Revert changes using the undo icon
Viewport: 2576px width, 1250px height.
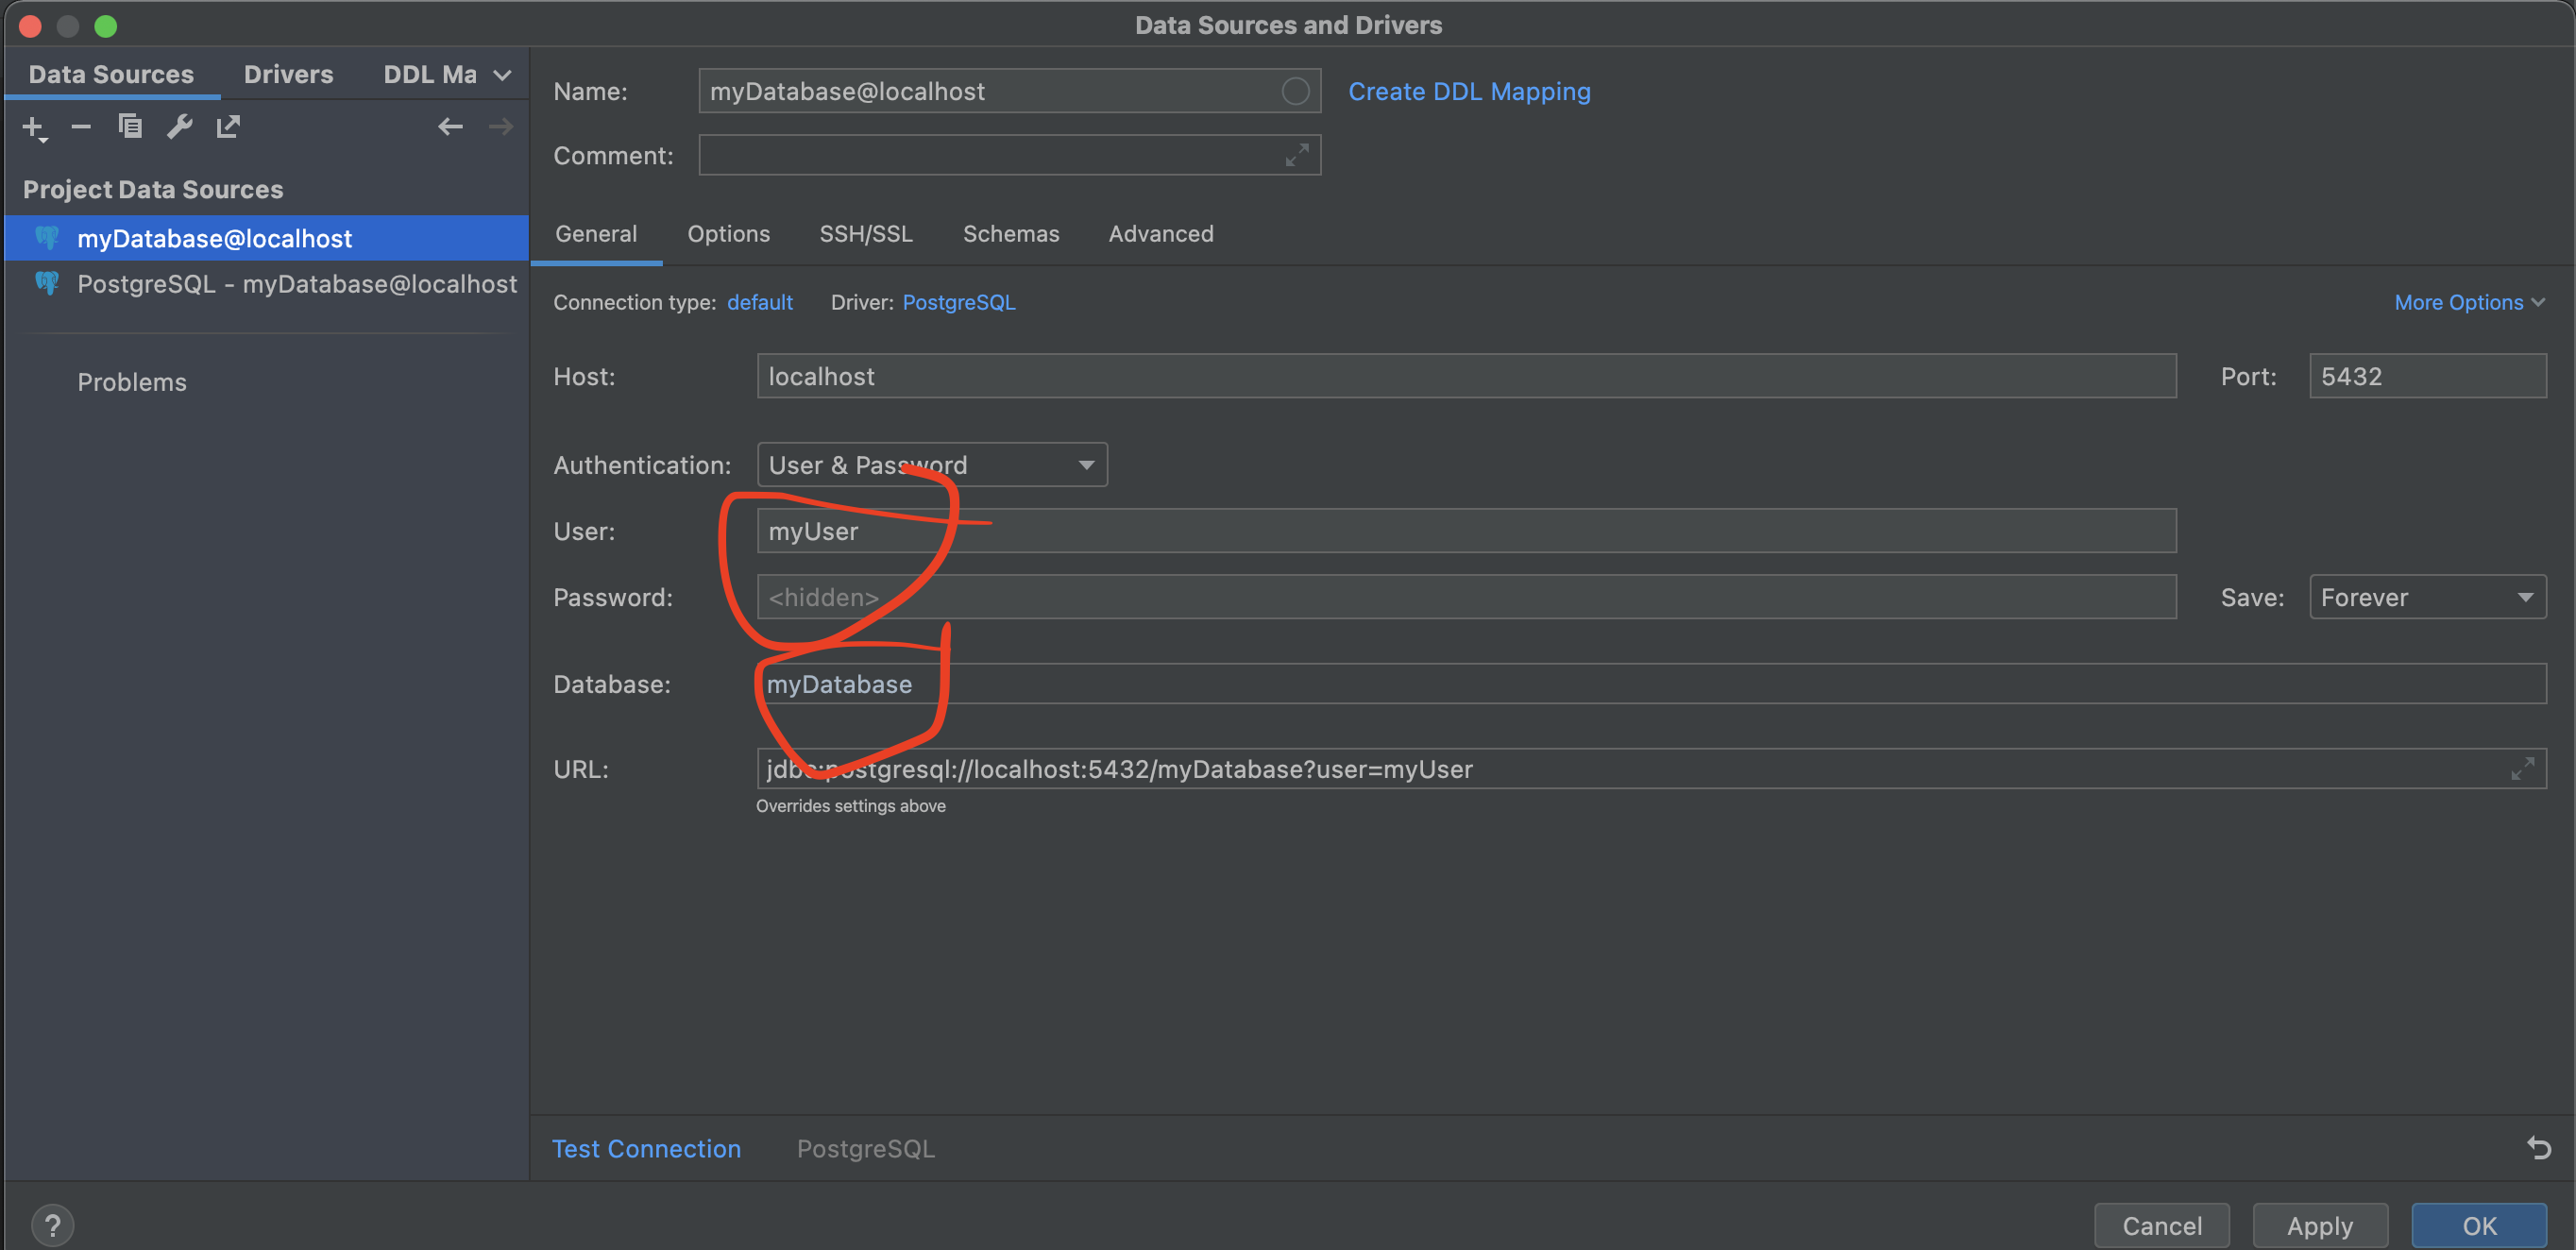[x=2541, y=1147]
